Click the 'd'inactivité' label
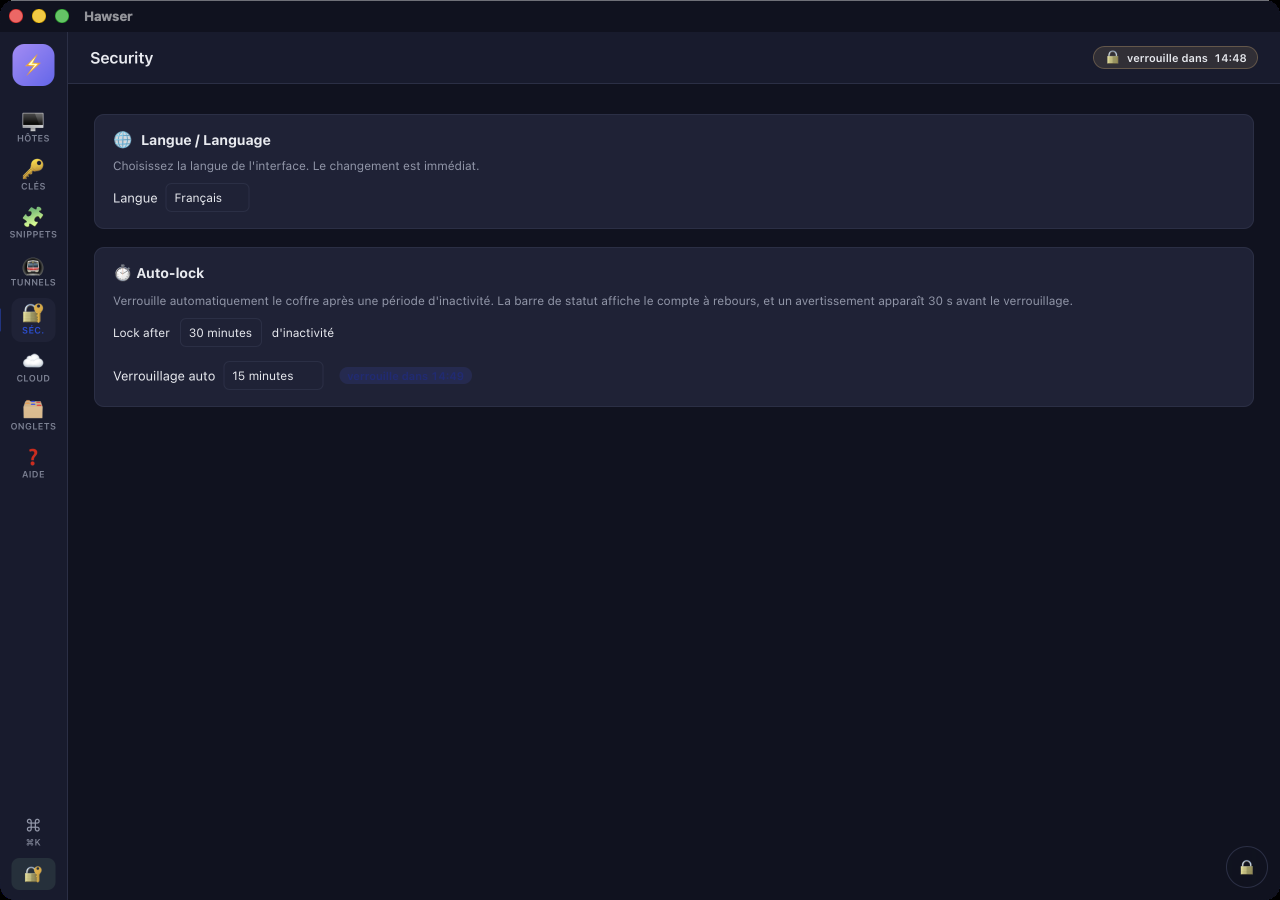The width and height of the screenshot is (1280, 900). (x=303, y=333)
